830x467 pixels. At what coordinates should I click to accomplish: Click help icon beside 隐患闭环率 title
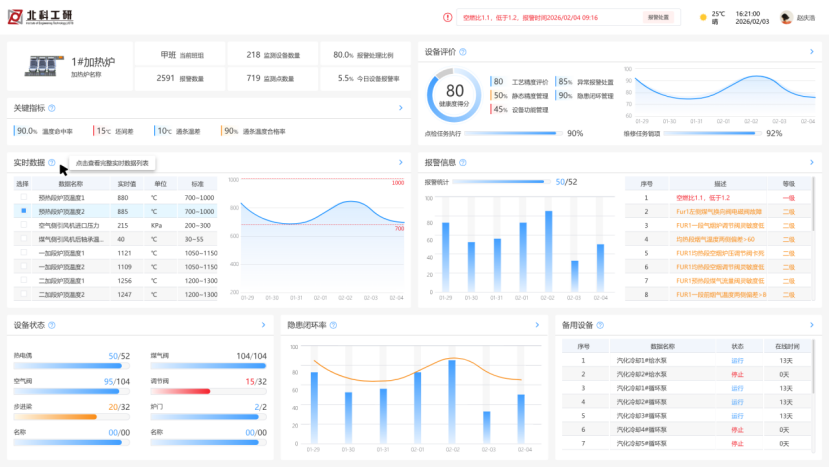(333, 325)
